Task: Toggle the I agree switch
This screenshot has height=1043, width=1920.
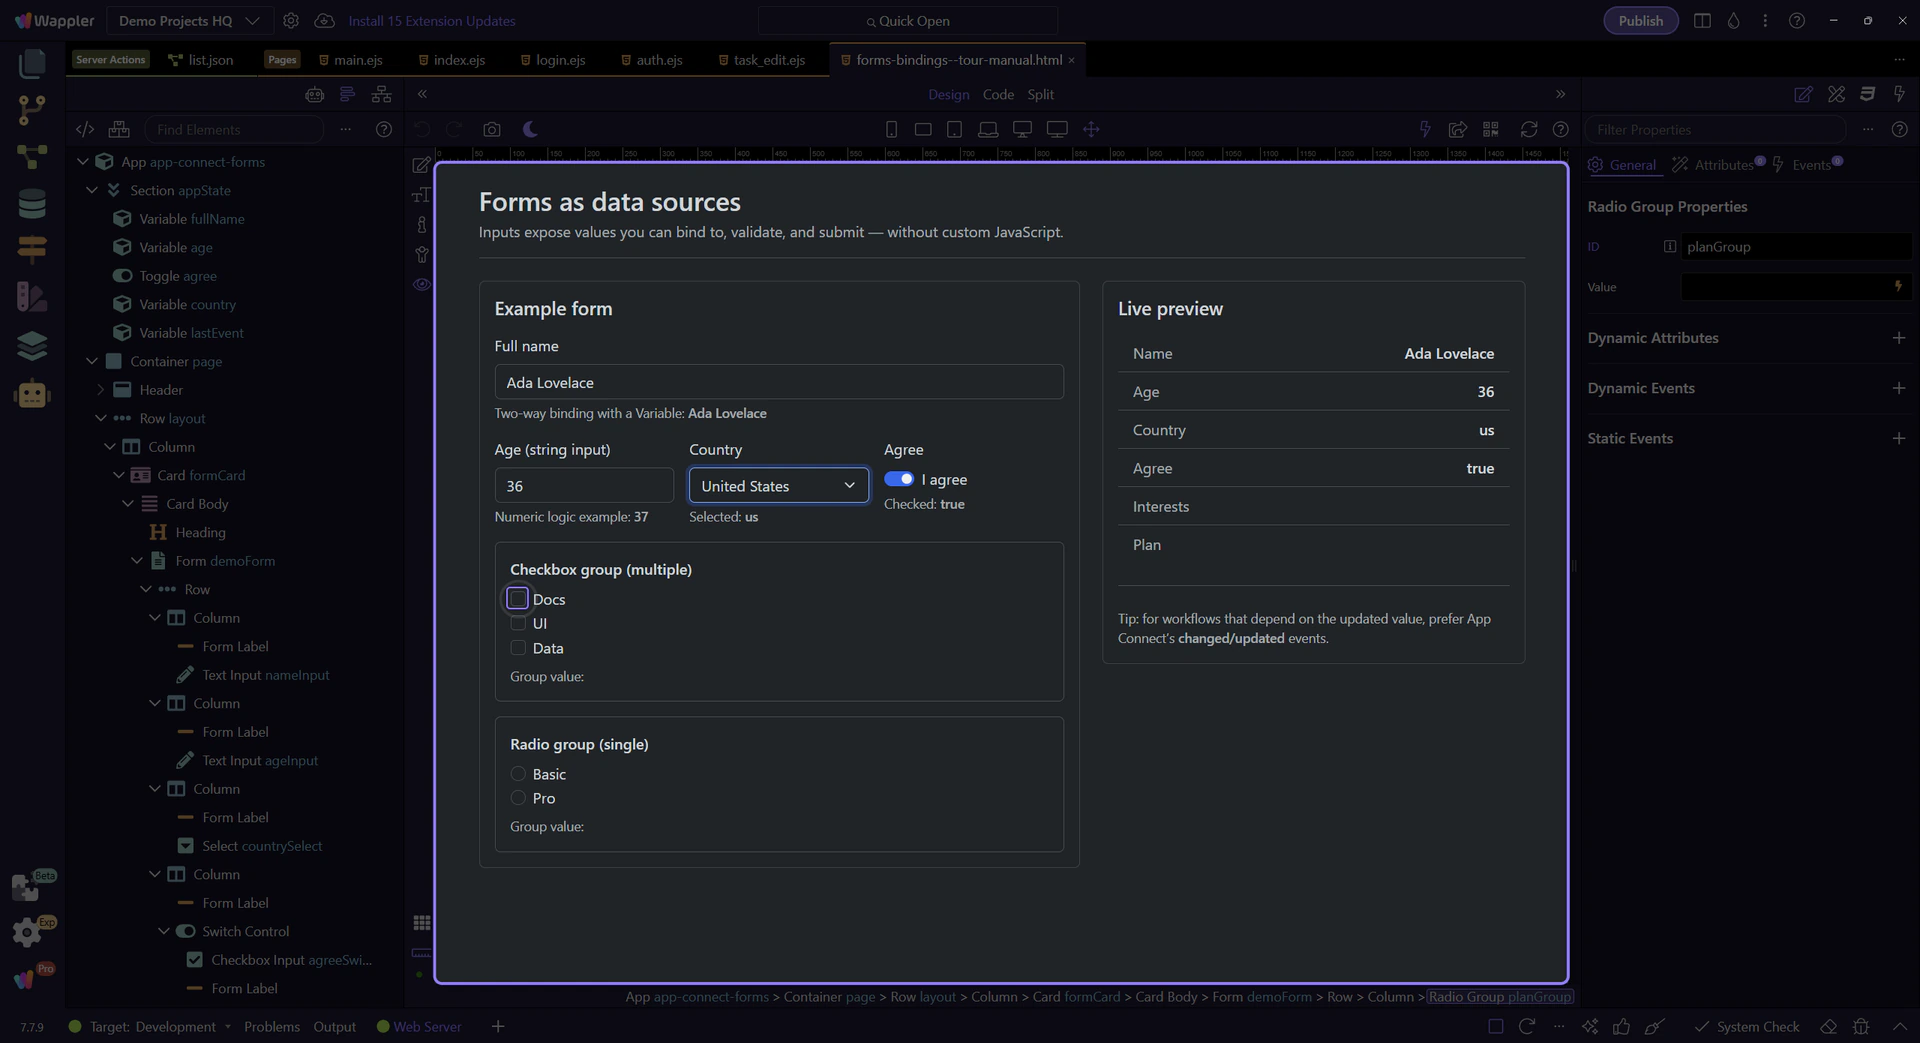Action: point(899,479)
